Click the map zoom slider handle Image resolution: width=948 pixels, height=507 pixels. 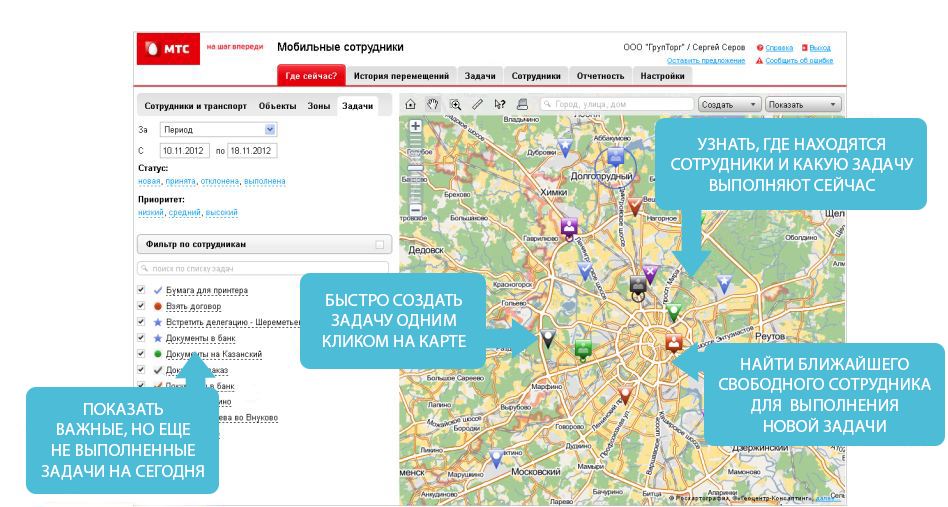(x=415, y=168)
